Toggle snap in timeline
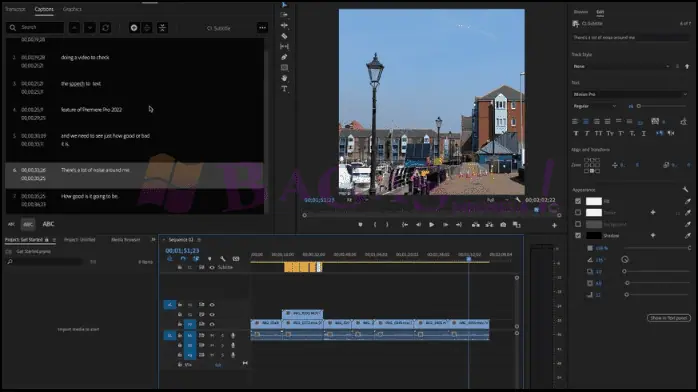Viewport: 698px width, 392px height. point(183,259)
